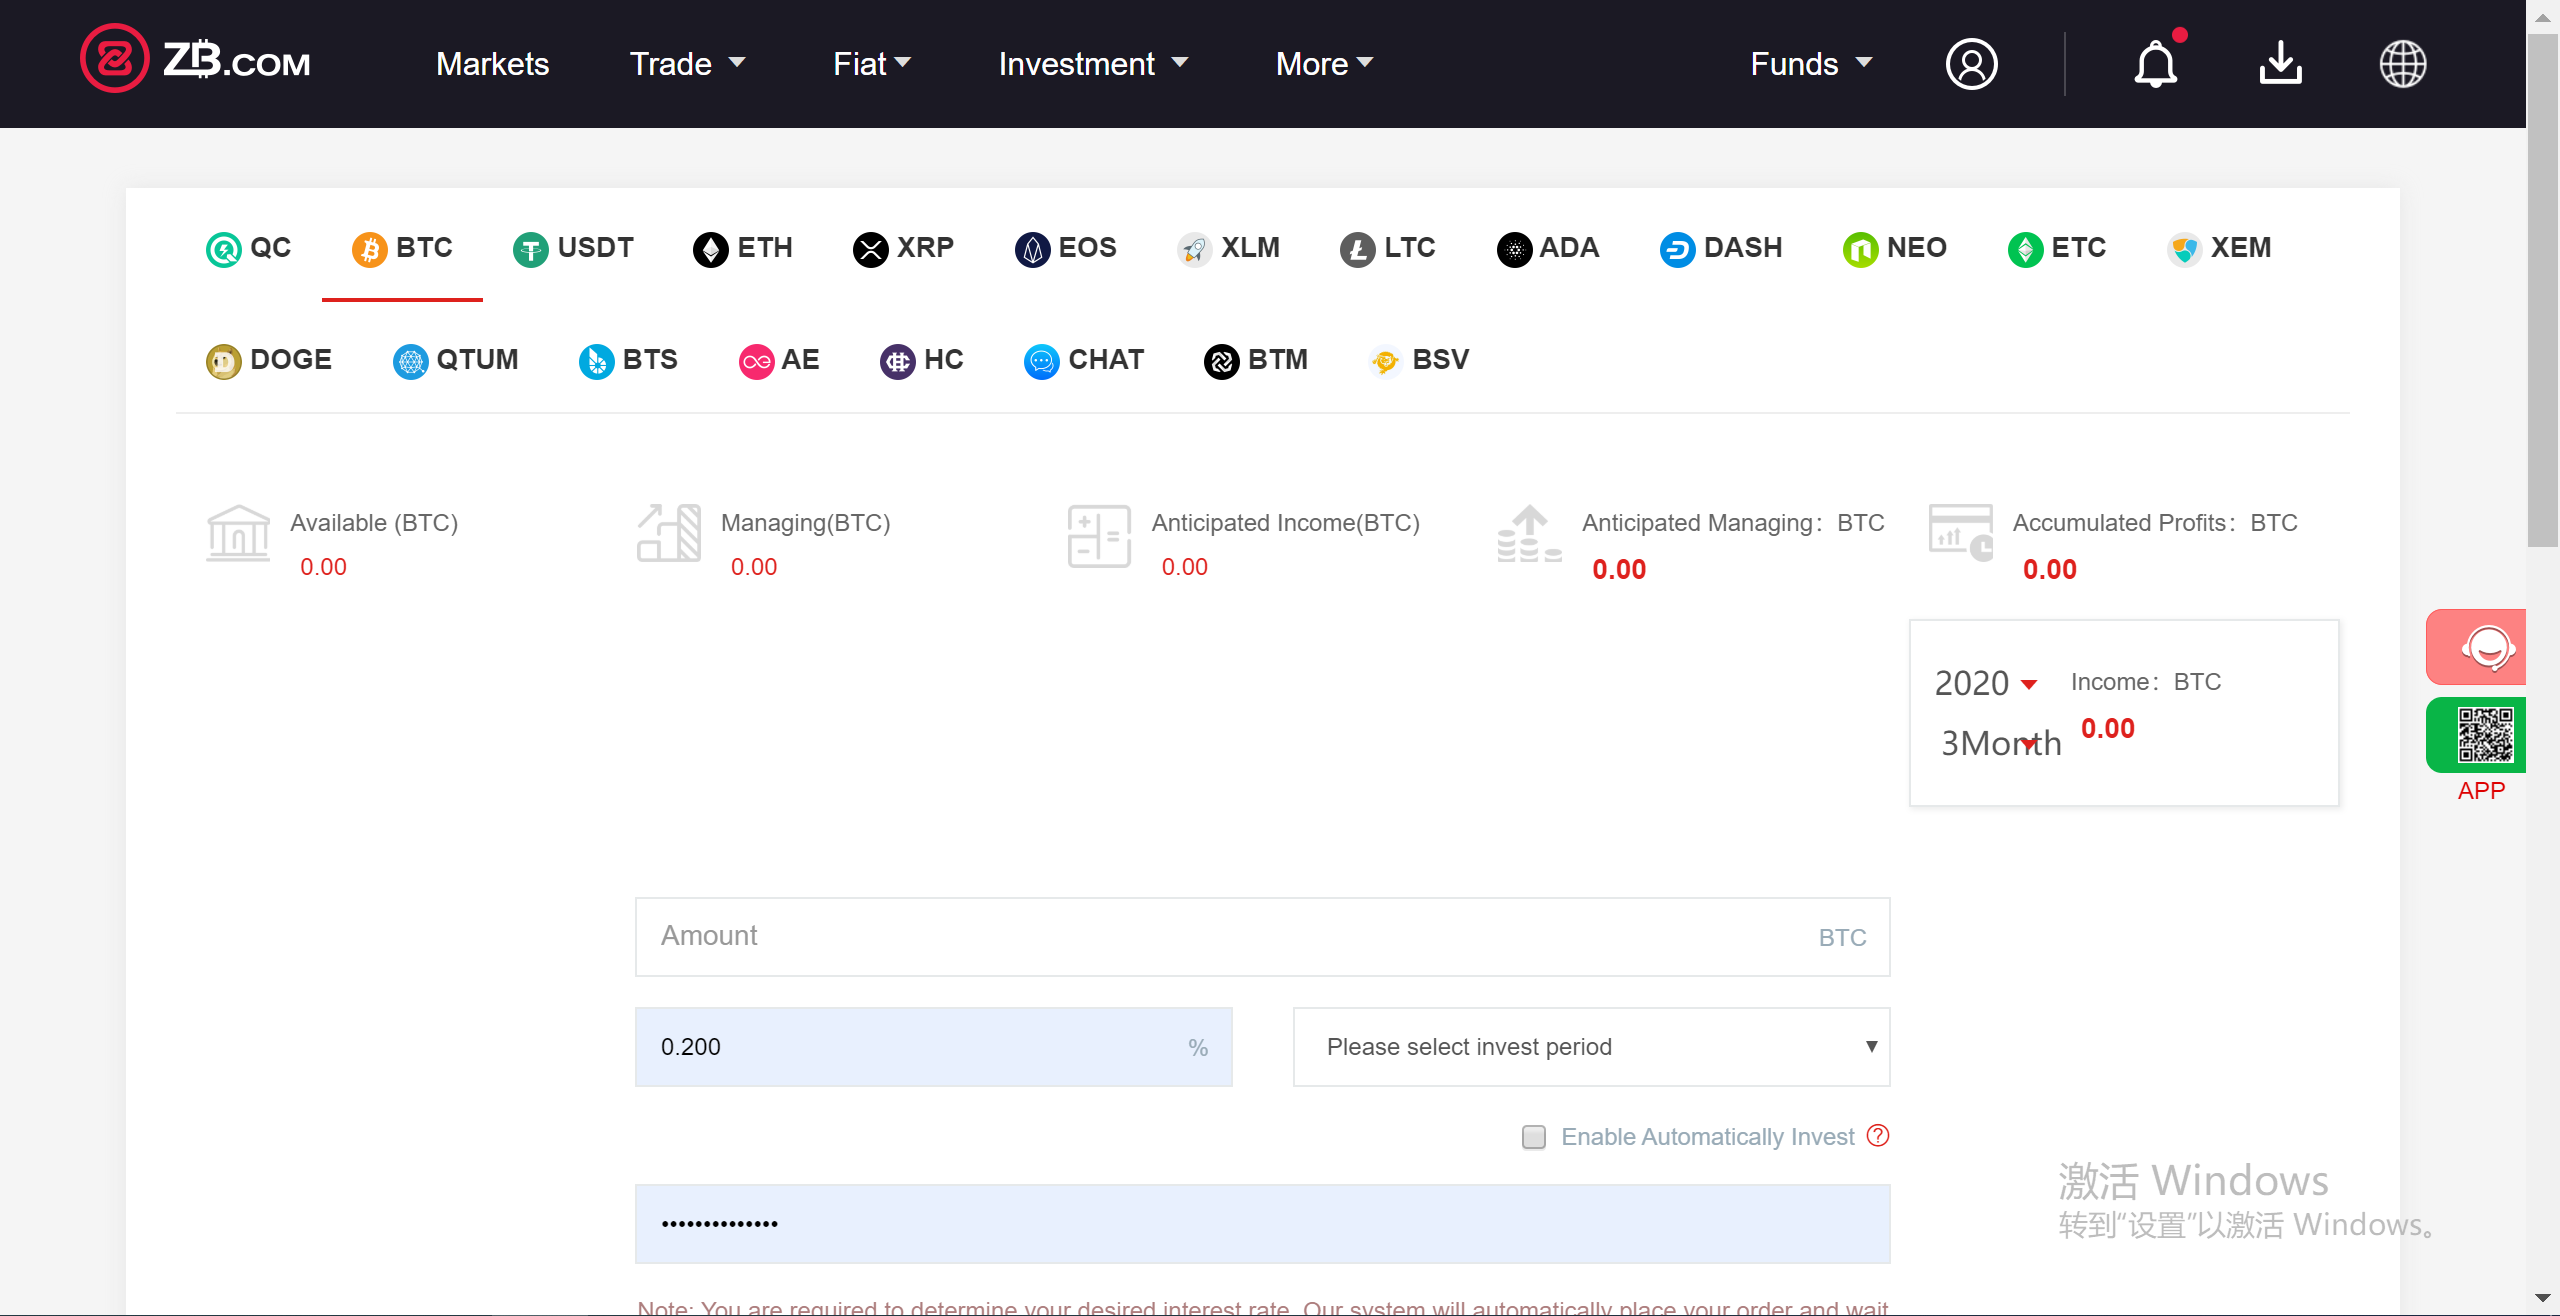Select the EOS coin tab
This screenshot has width=2560, height=1316.
point(1065,248)
